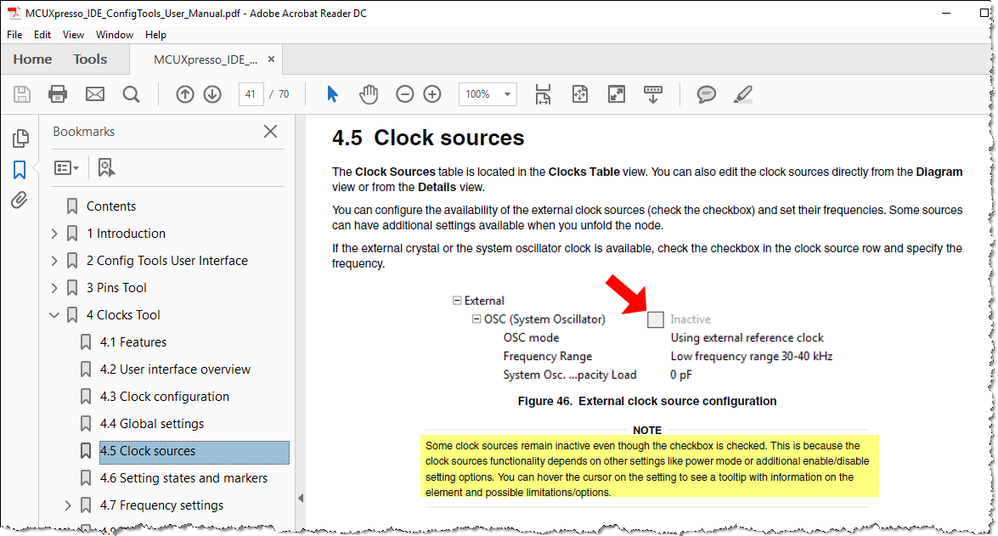
Task: Select the 4.5 Clock sources bookmark
Action: pos(195,451)
